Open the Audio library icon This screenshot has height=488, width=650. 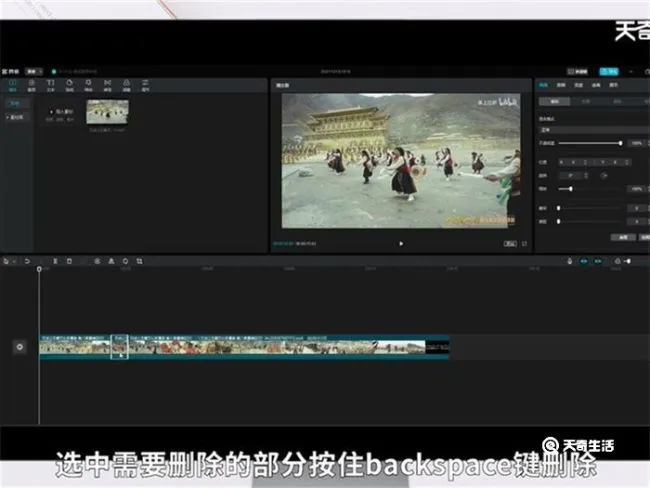[32, 85]
